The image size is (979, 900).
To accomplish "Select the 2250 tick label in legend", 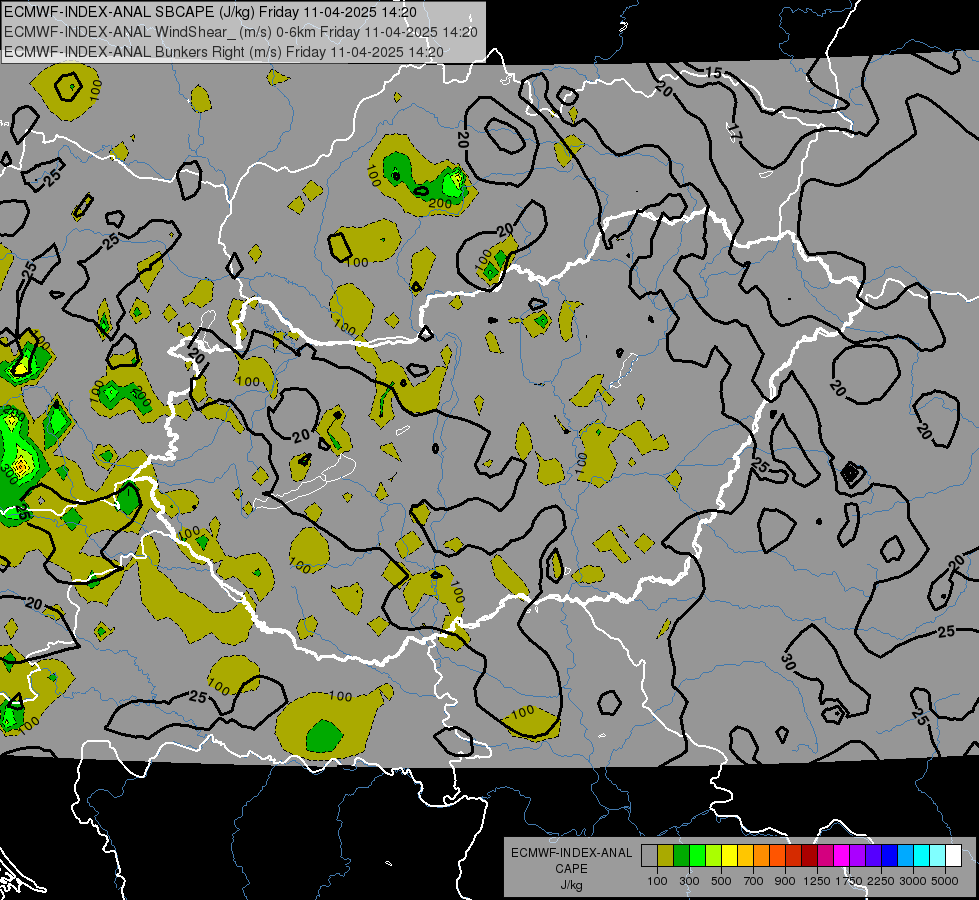I will click(881, 881).
